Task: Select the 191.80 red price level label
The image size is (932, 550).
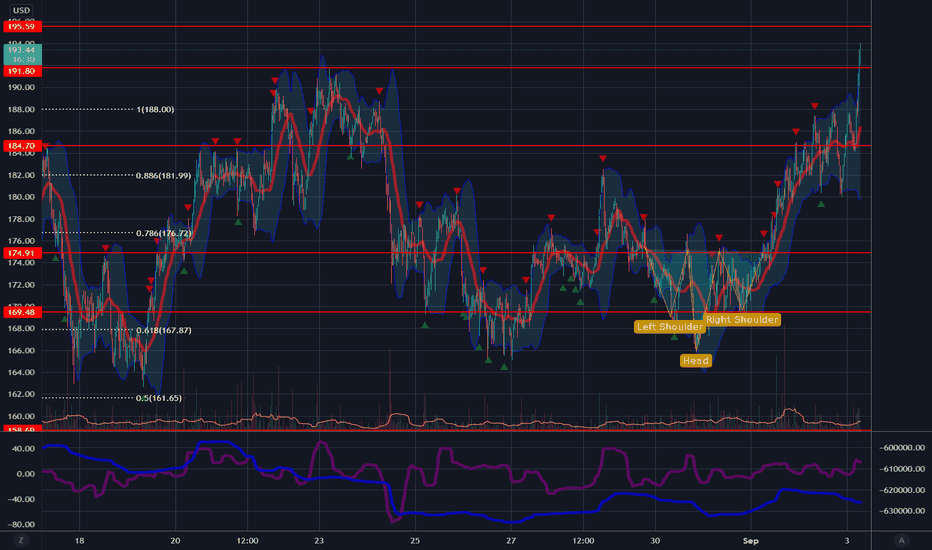Action: 22,71
